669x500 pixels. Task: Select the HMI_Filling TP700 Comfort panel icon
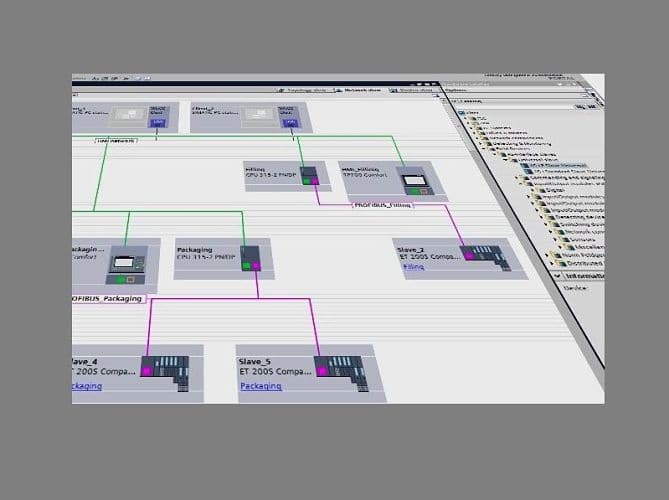(x=416, y=183)
